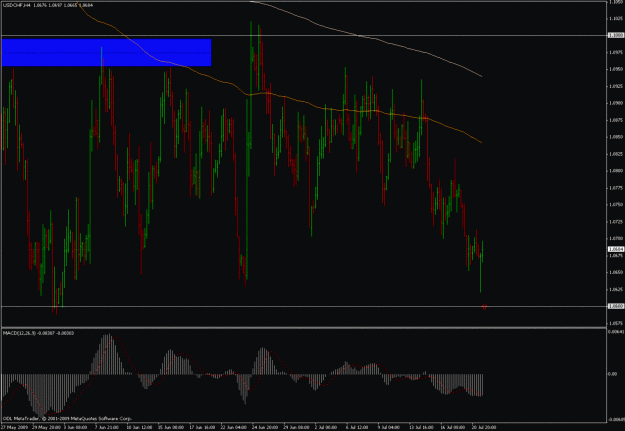This screenshot has height=431, width=625.
Task: Click the 22 Jun 04:00 time label
Action: [x=233, y=427]
